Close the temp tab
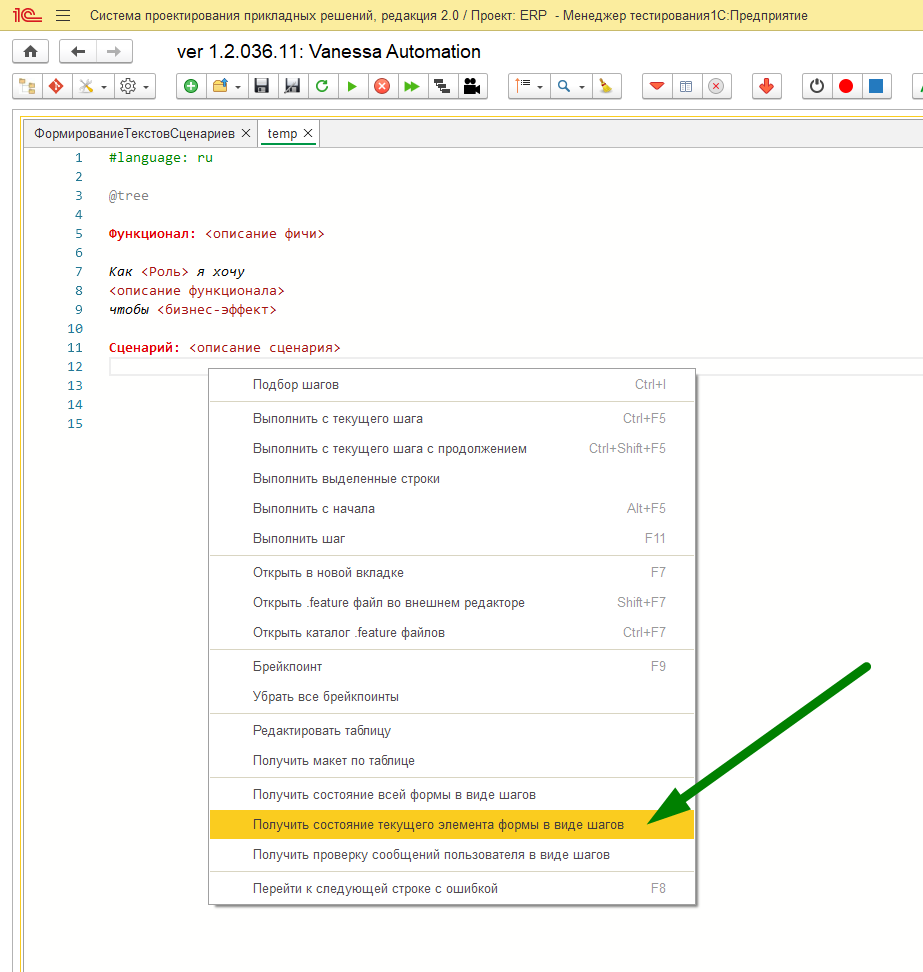The width and height of the screenshot is (923, 972). point(308,133)
